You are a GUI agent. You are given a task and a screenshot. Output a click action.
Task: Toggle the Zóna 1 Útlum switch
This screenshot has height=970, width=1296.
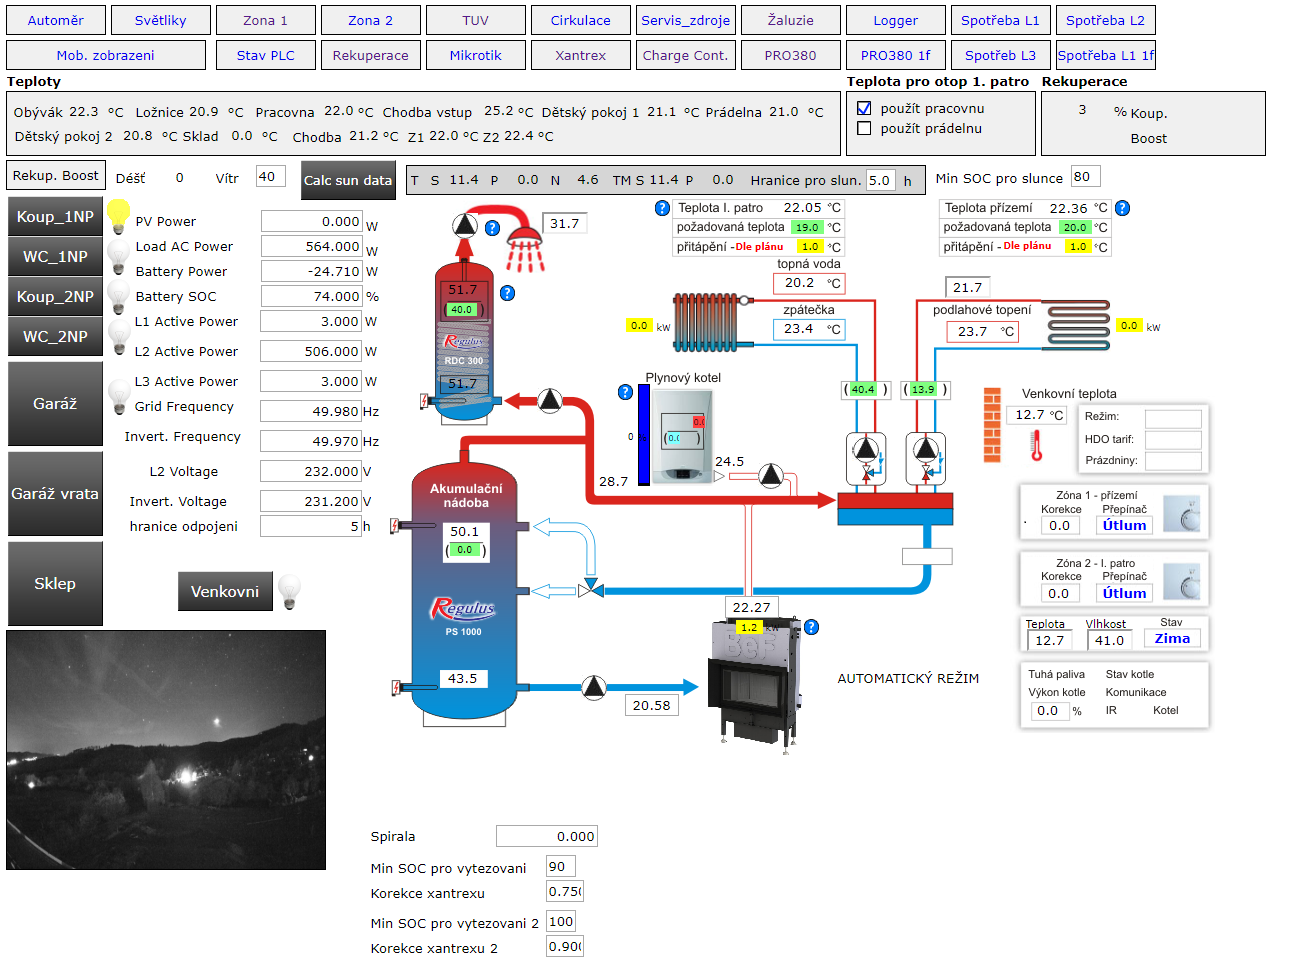(1124, 525)
